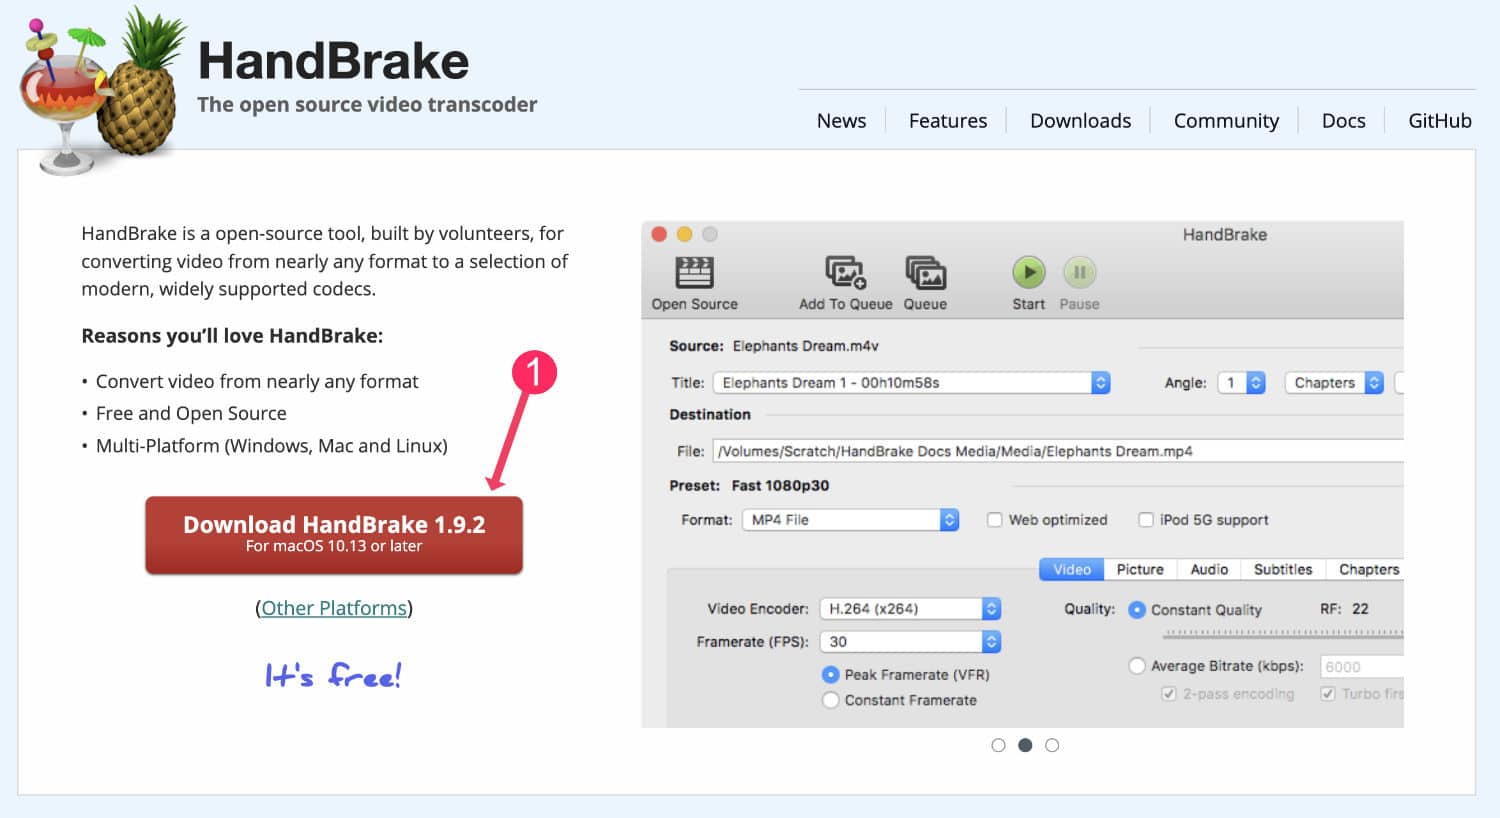1500x818 pixels.
Task: Open the Community navigation item
Action: tap(1226, 121)
